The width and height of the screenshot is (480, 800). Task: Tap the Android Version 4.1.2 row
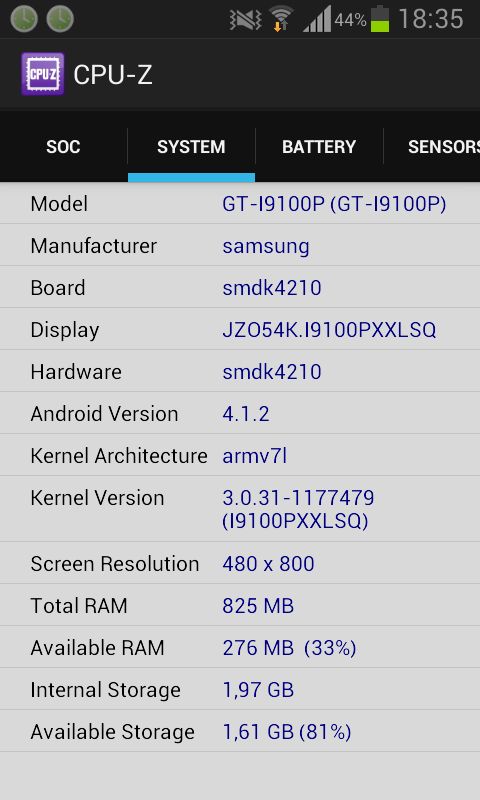pos(240,413)
